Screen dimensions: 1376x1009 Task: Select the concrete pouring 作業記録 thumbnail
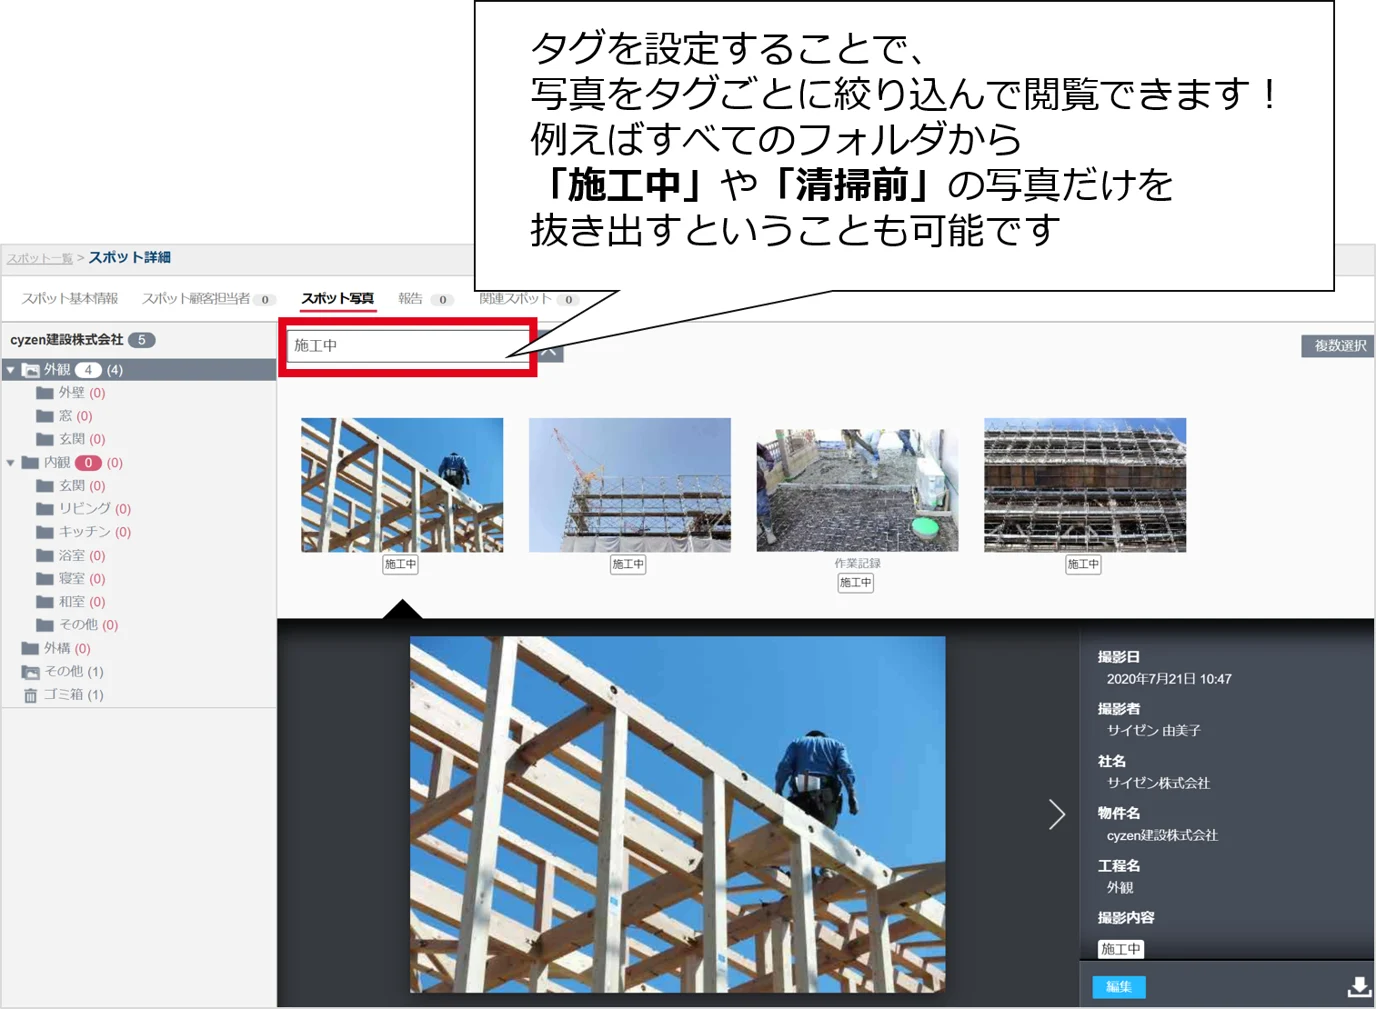click(857, 490)
